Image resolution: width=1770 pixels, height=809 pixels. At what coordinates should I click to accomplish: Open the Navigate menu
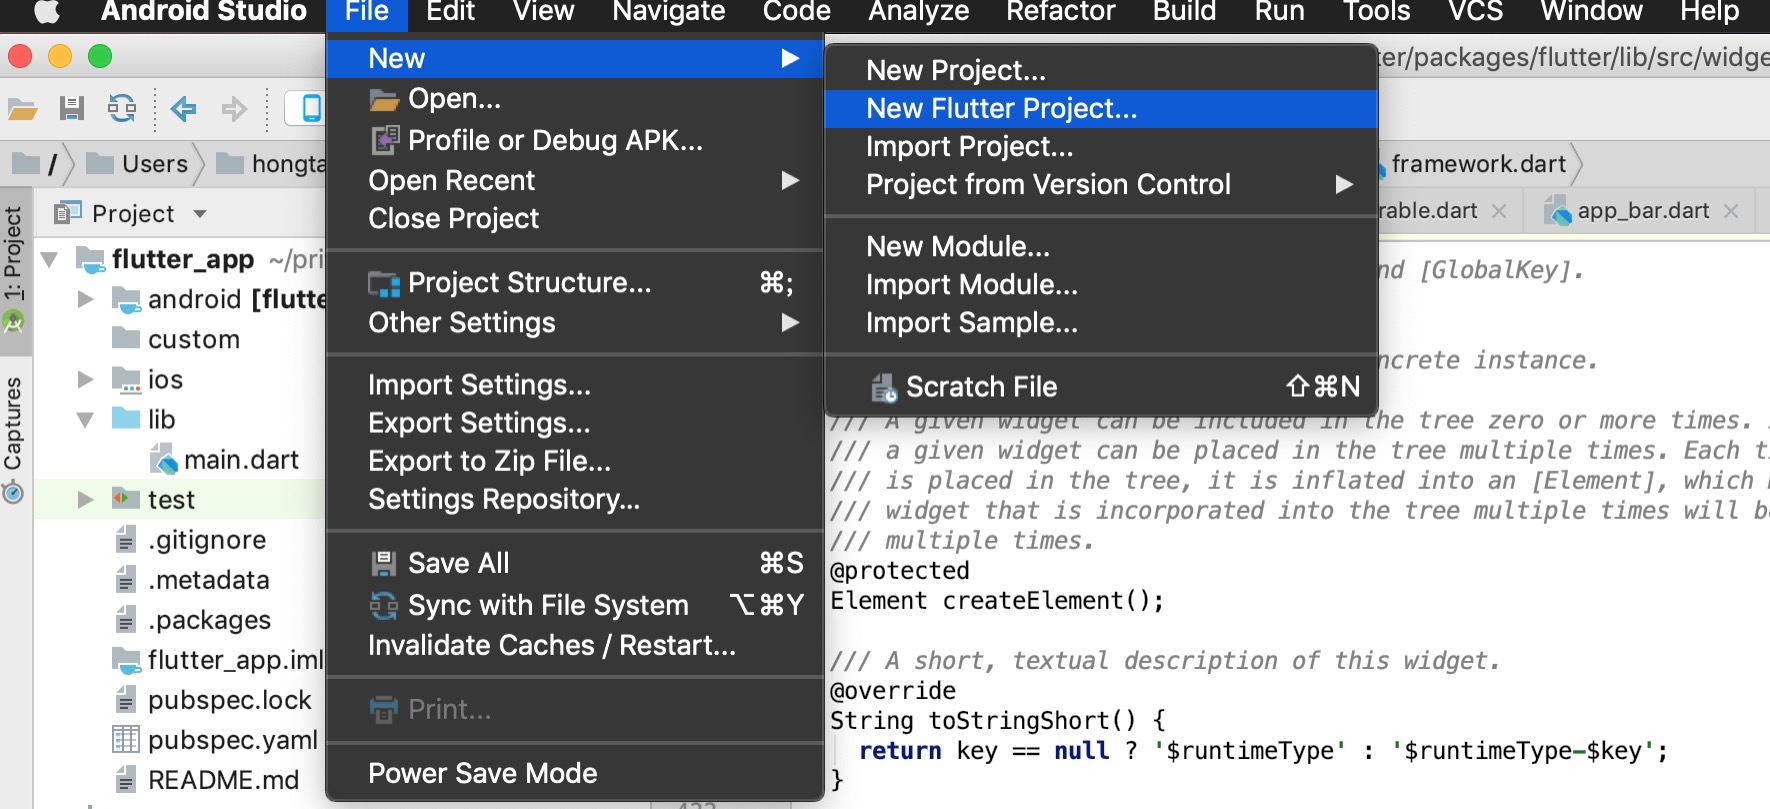(669, 12)
